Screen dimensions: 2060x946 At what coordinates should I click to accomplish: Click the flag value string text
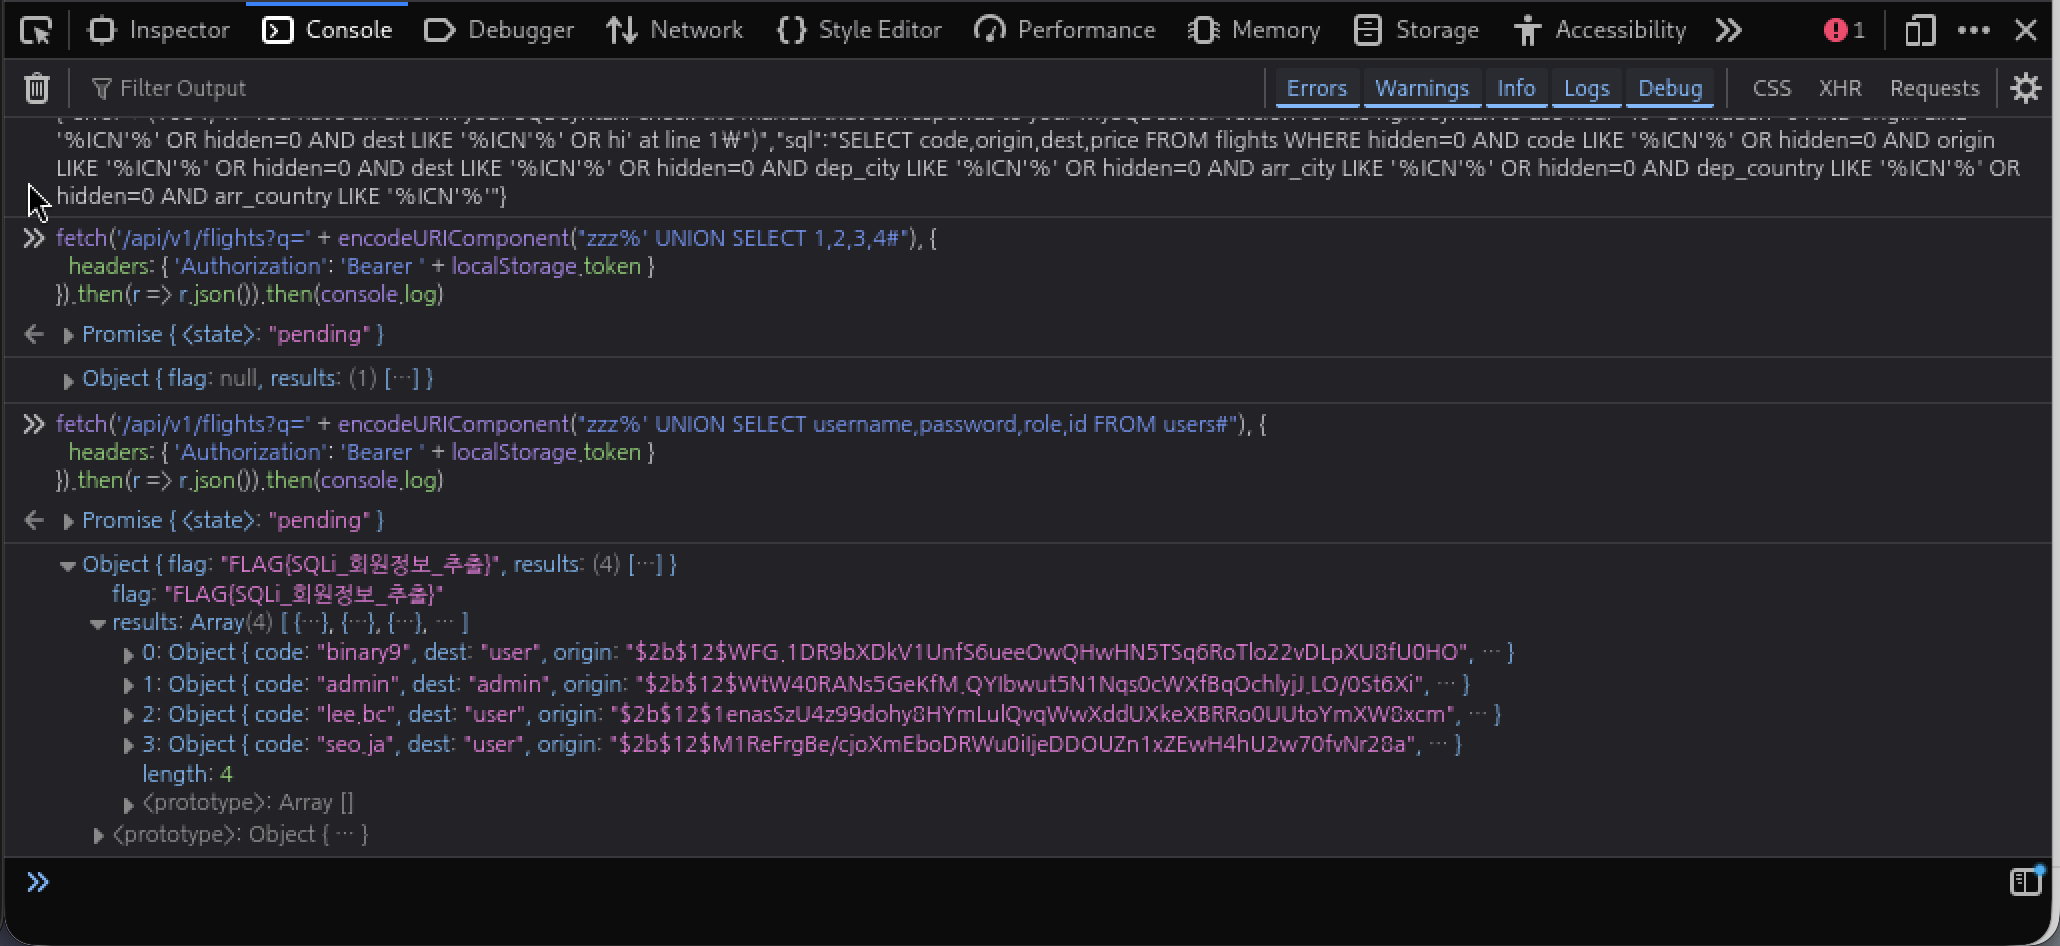click(x=304, y=594)
